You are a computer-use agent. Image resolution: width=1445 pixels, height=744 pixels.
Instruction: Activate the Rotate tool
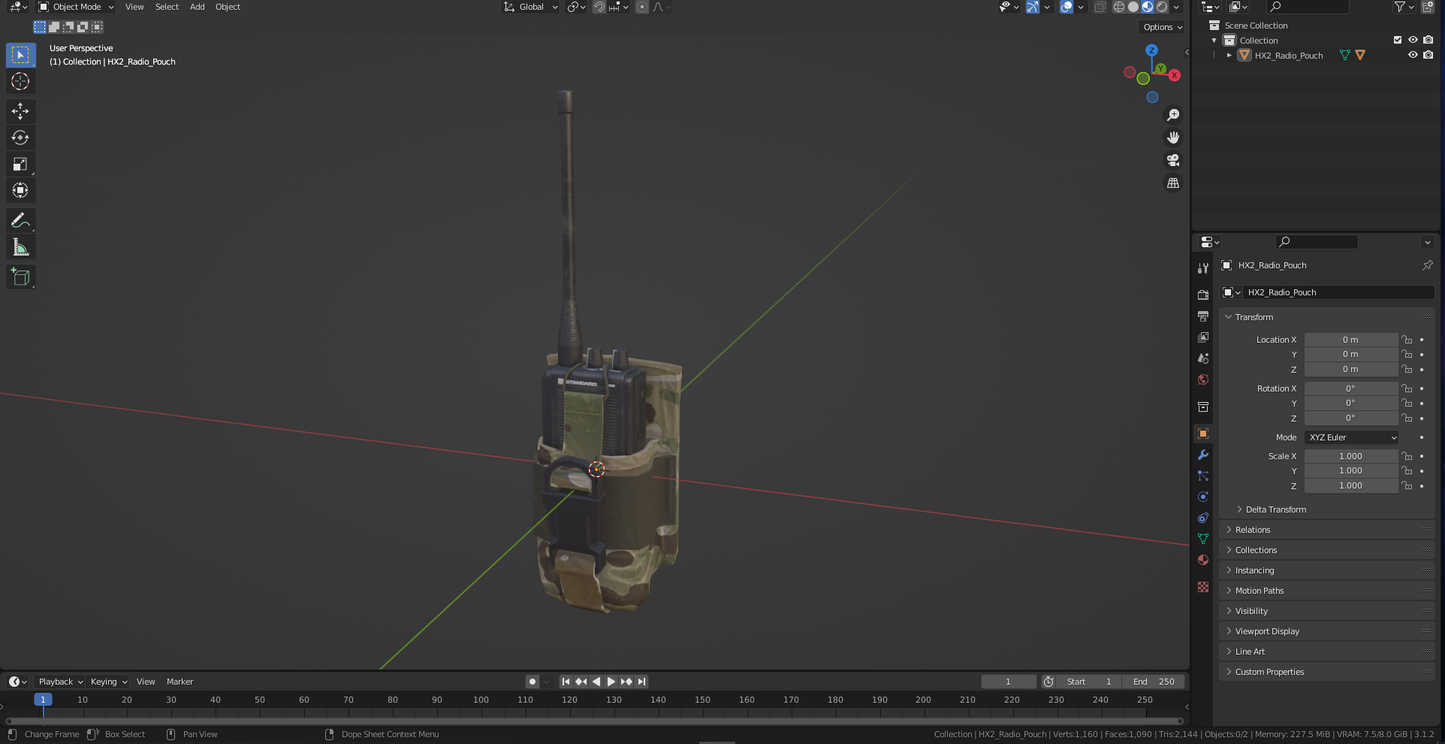[20, 138]
